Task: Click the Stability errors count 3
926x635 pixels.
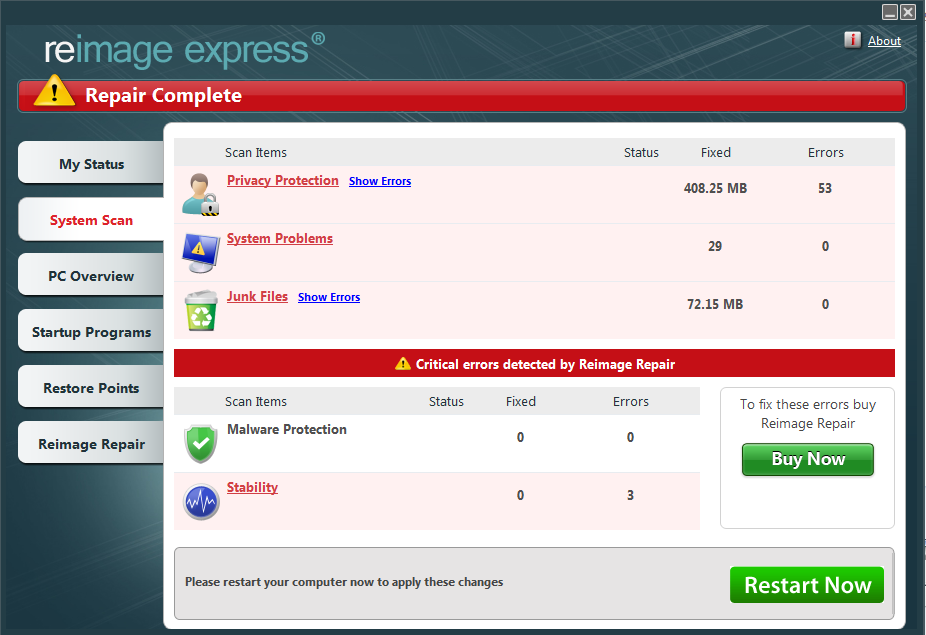Action: point(630,495)
